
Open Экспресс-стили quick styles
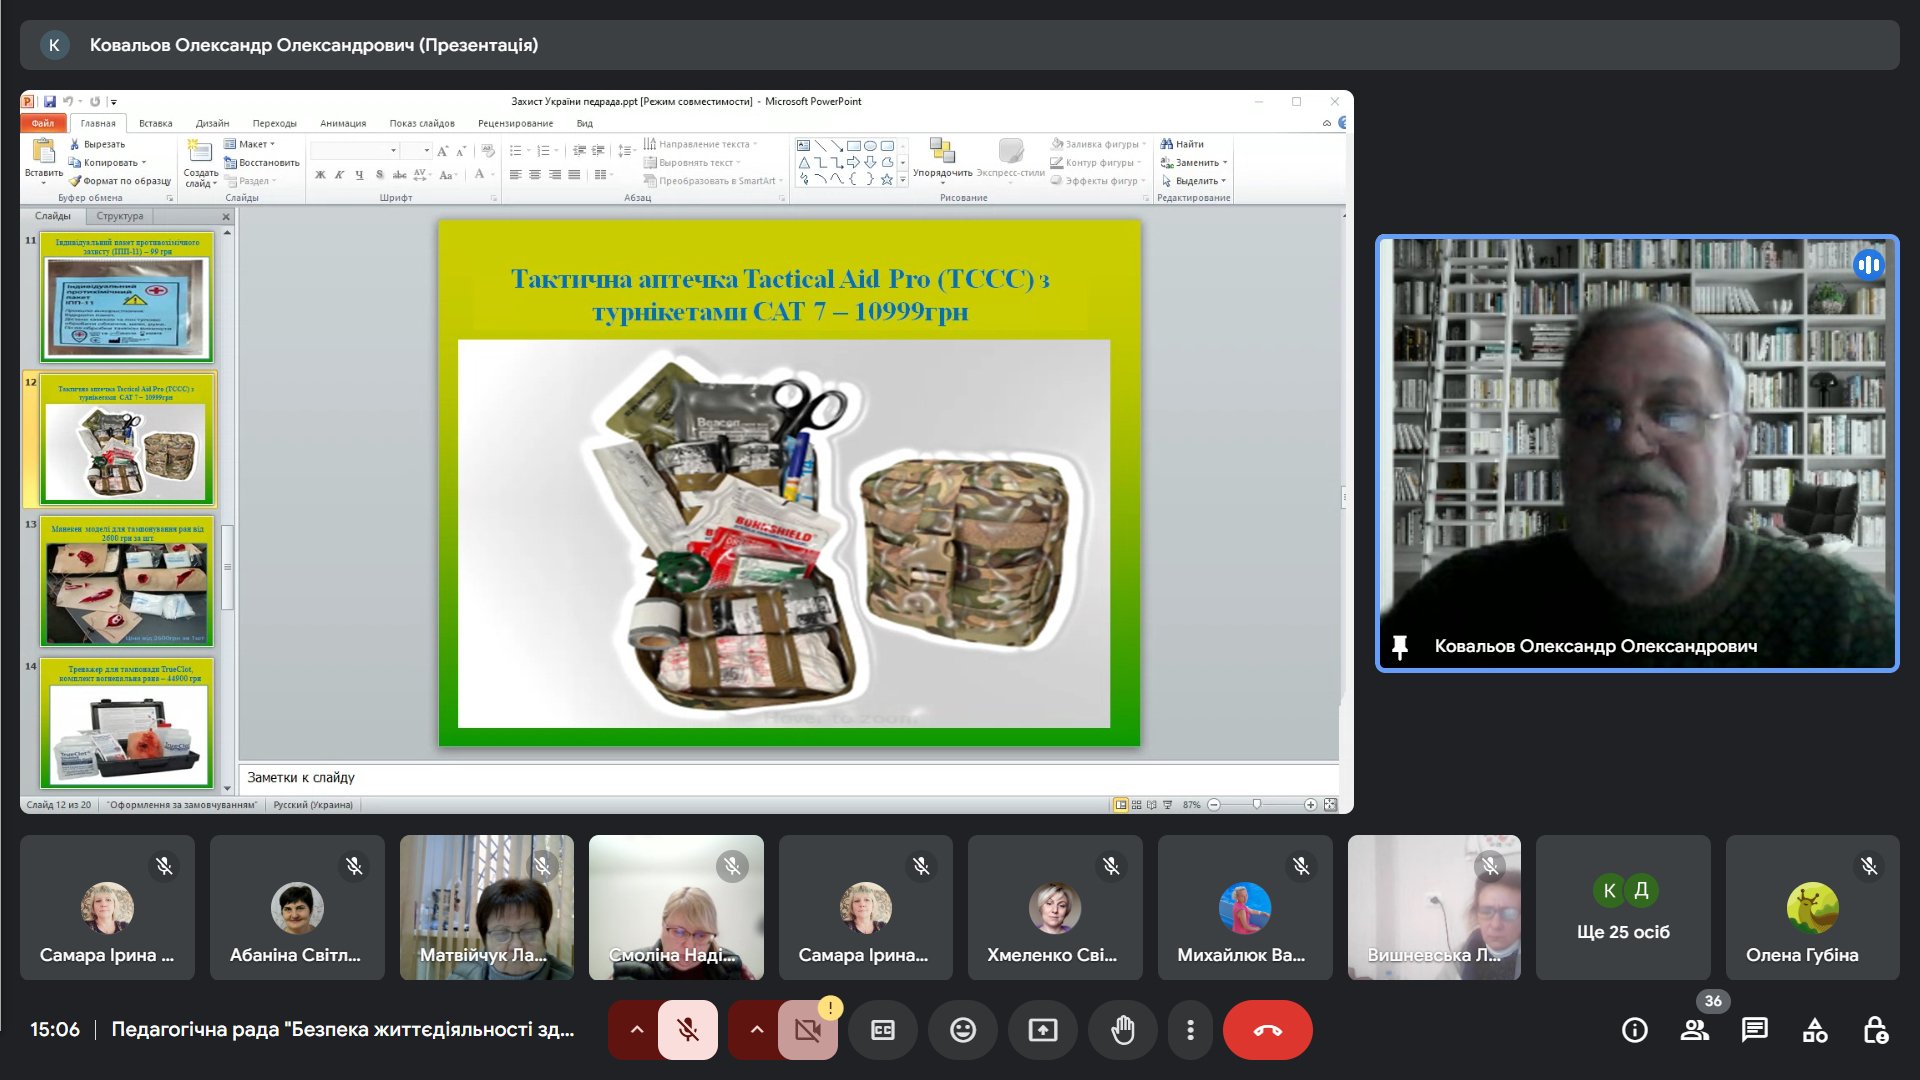click(1010, 160)
